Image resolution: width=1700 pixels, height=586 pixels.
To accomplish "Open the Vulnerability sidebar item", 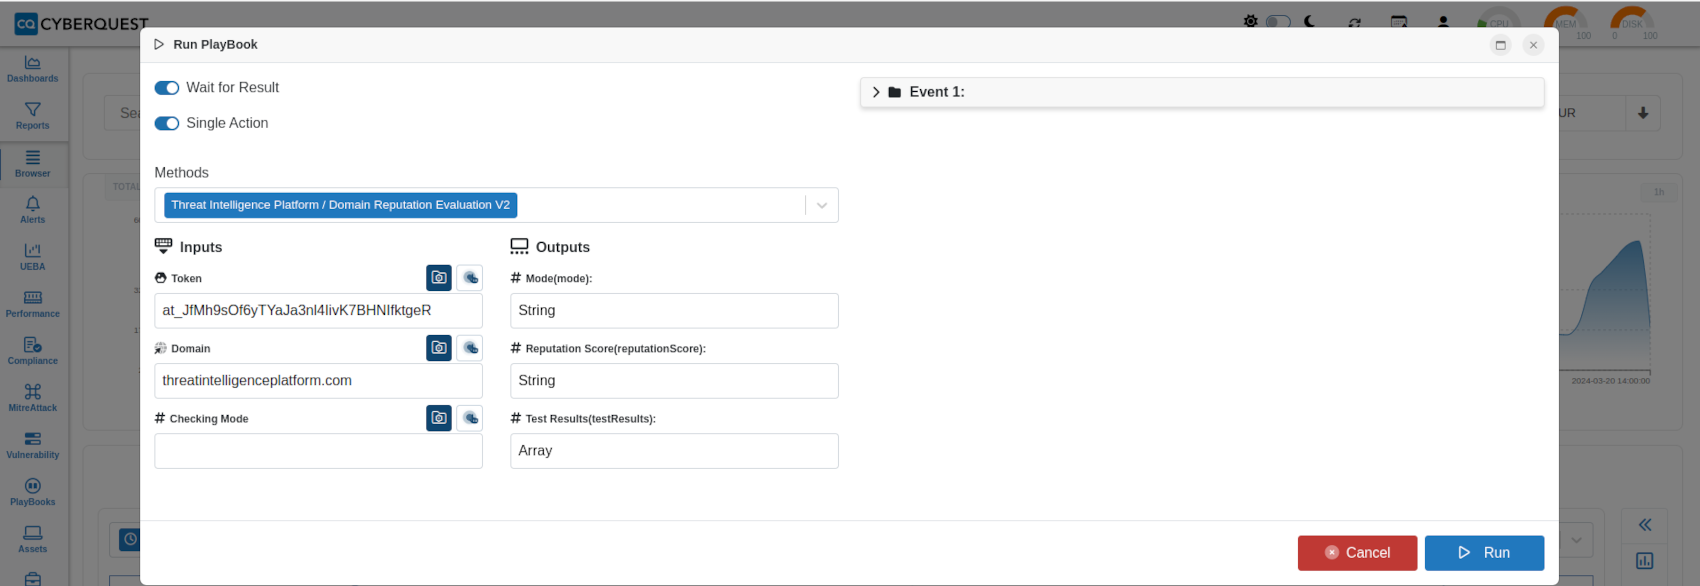I will (33, 445).
